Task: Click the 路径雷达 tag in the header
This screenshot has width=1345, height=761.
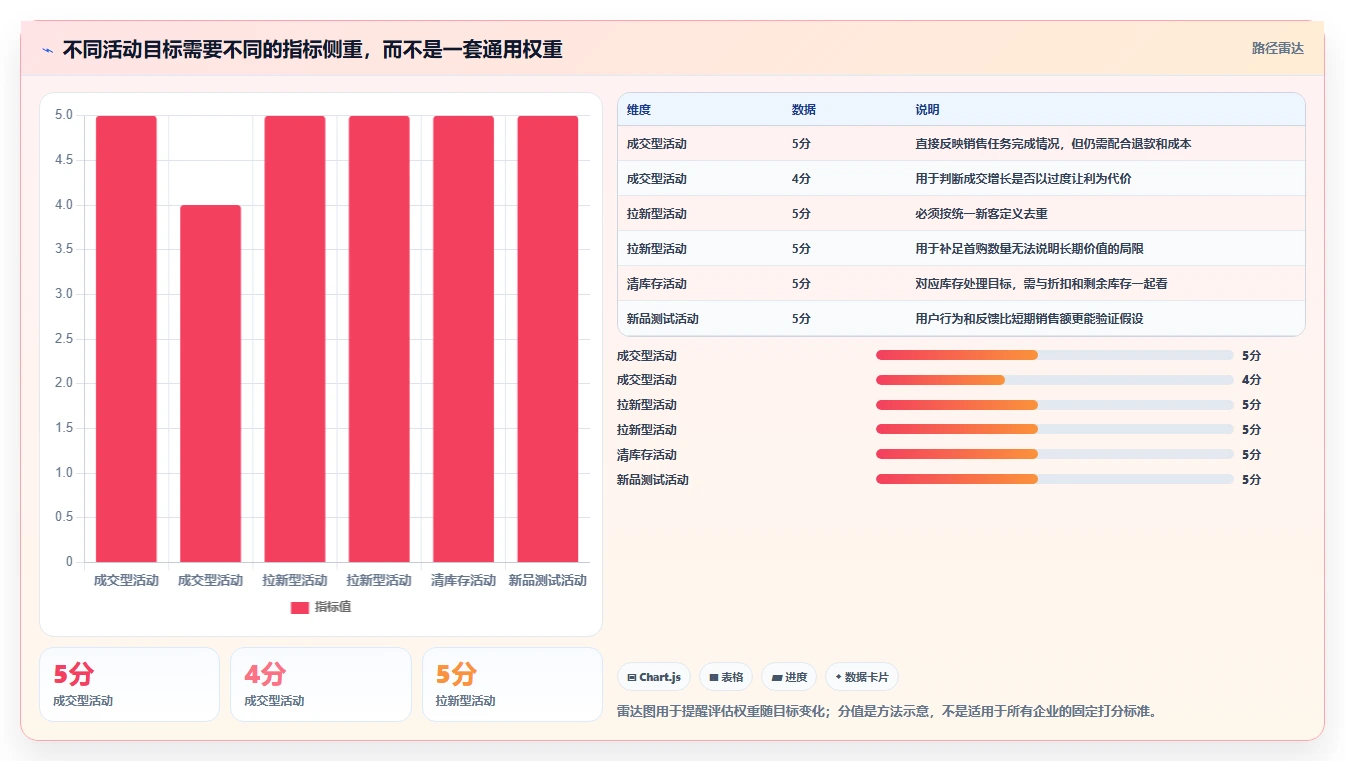Action: [x=1277, y=48]
